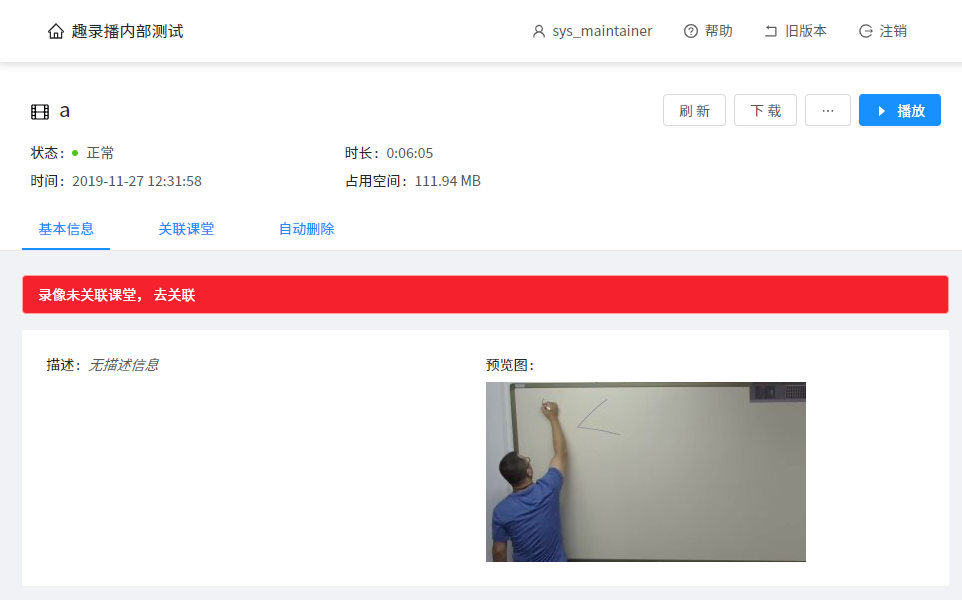962x600 pixels.
Task: Click the duration value 0:06:05
Action: coord(410,153)
